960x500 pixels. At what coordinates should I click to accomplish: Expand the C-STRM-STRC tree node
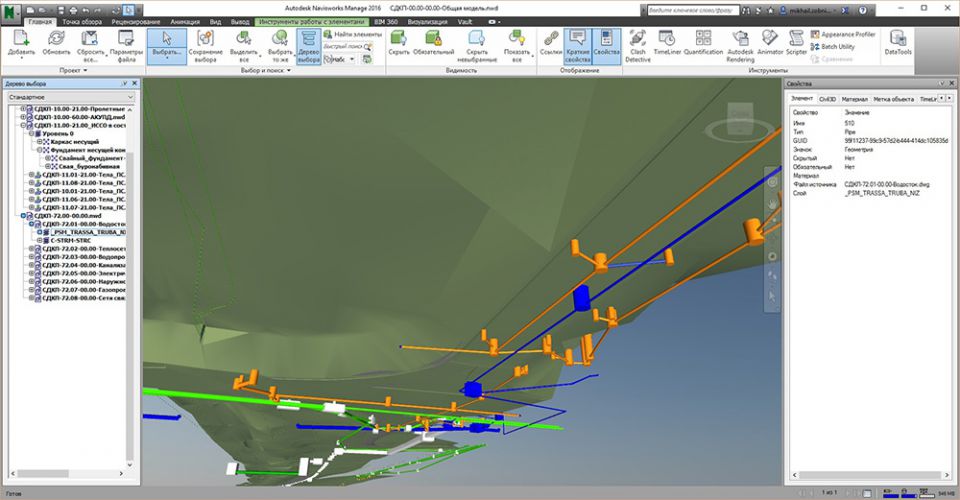click(40, 241)
